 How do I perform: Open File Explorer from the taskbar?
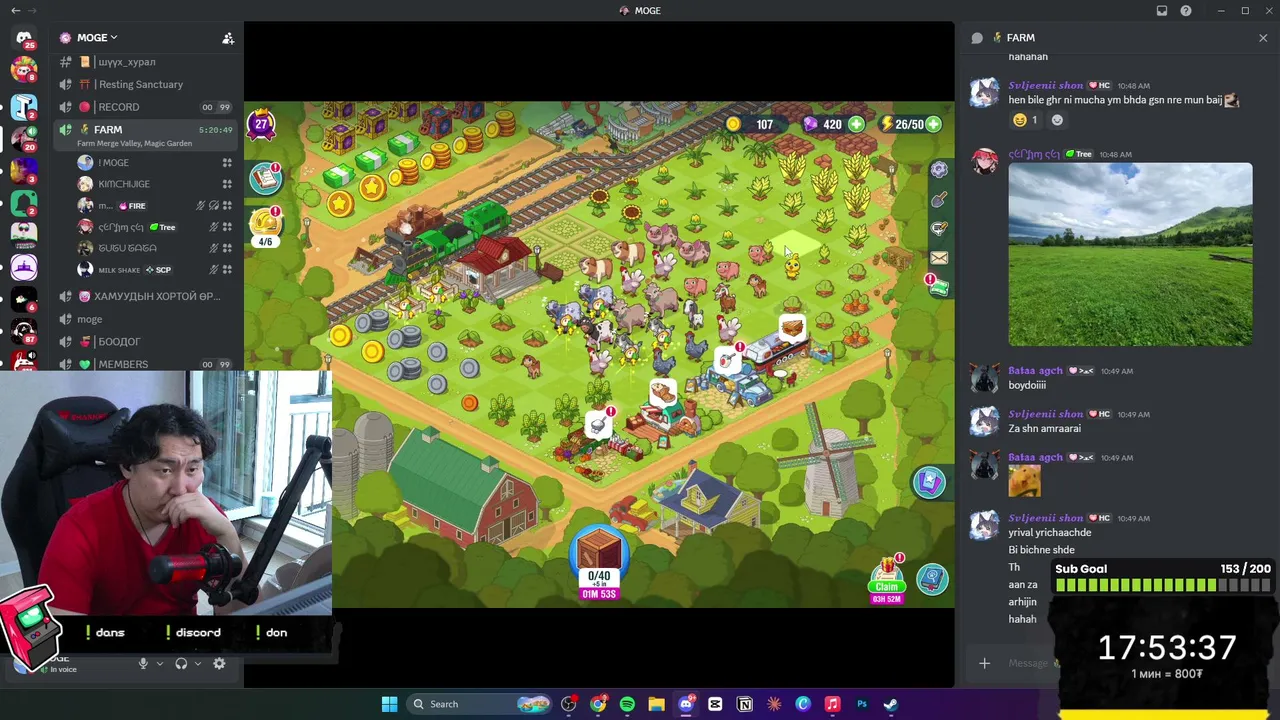pos(656,704)
